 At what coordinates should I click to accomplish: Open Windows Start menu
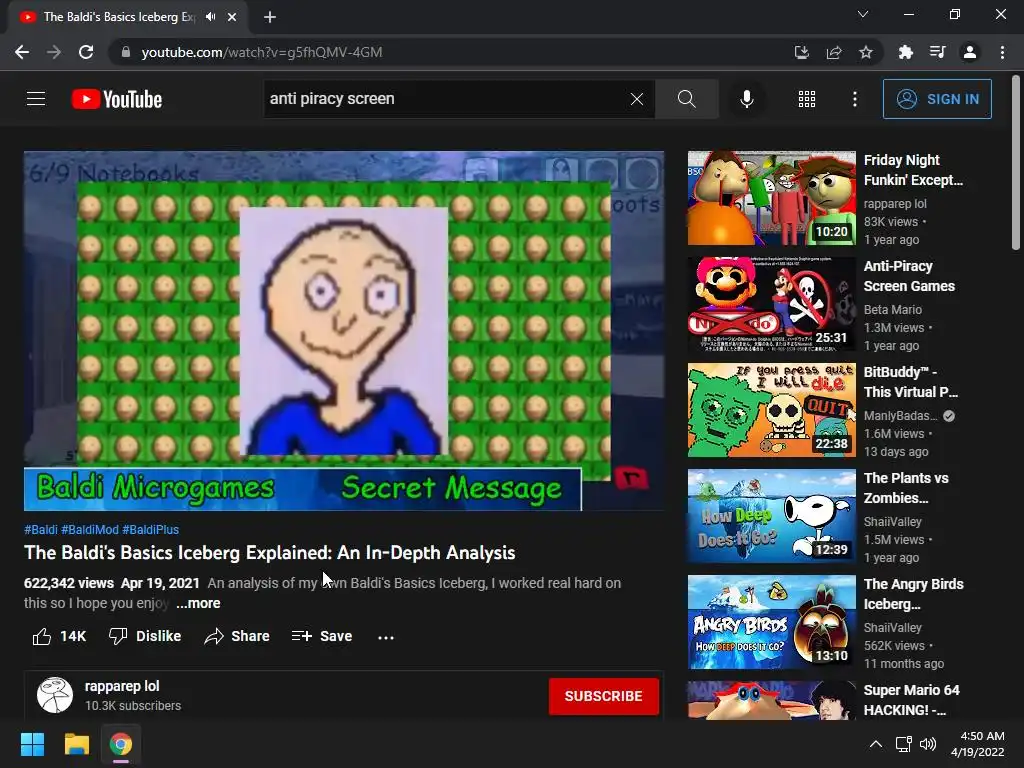click(32, 744)
